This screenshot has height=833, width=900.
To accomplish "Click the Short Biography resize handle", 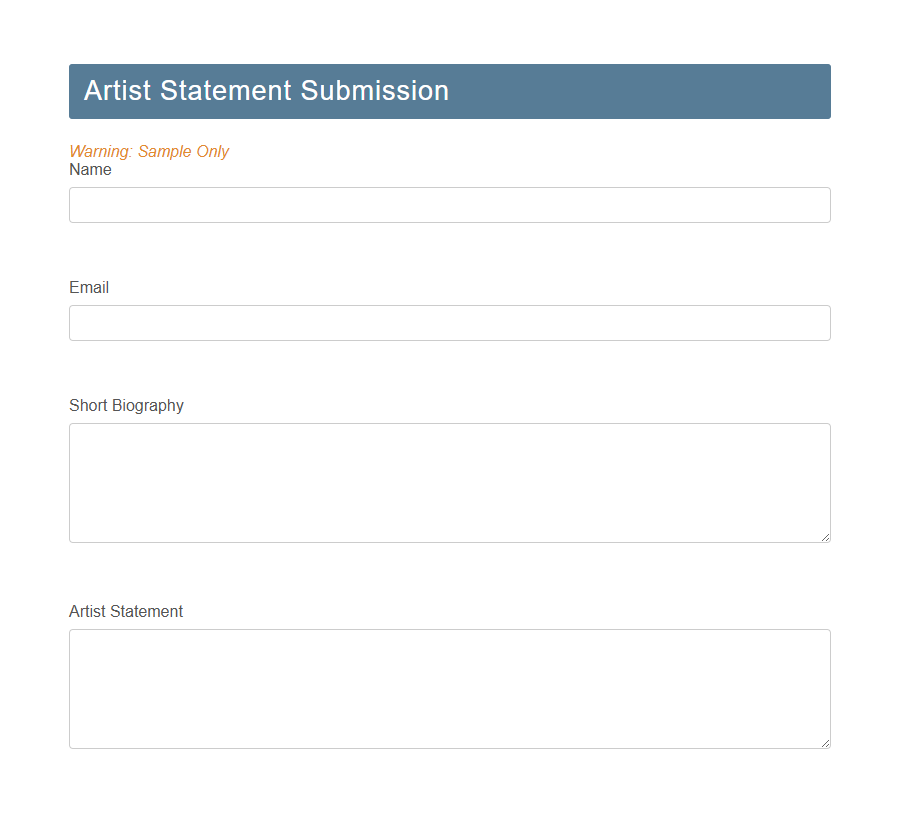I will point(826,538).
